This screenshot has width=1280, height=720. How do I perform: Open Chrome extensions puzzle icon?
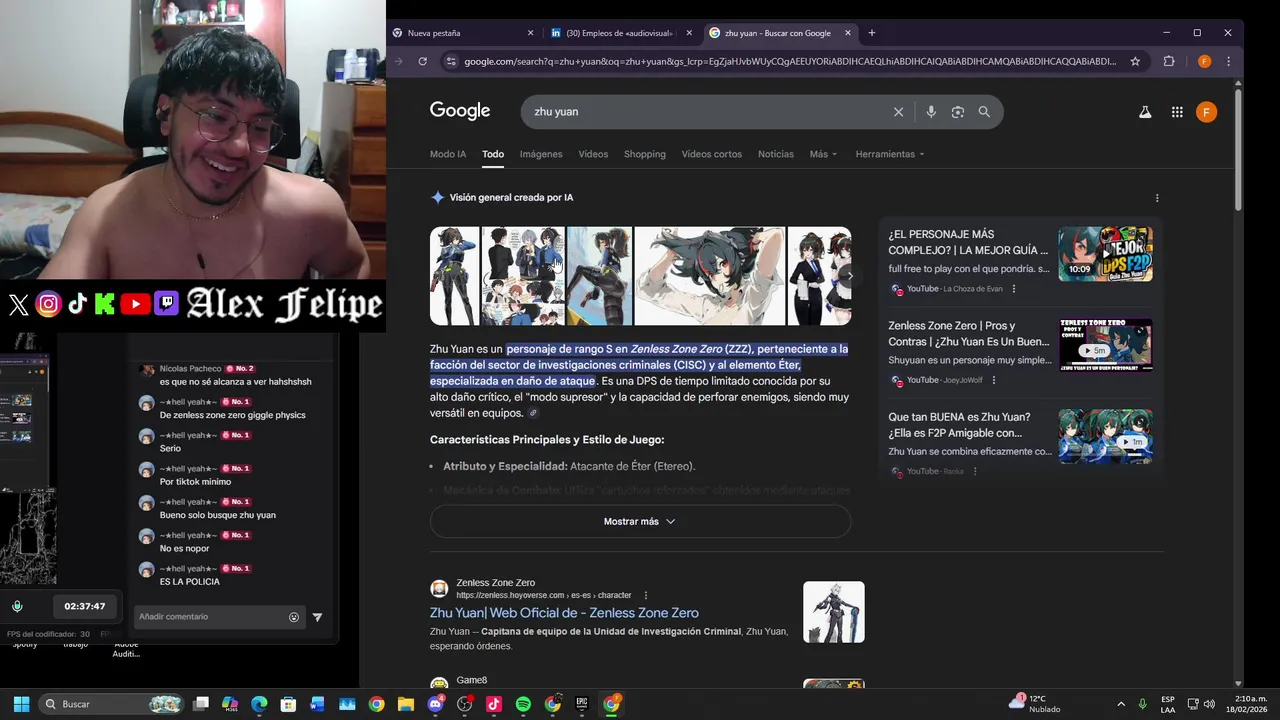(x=1168, y=61)
